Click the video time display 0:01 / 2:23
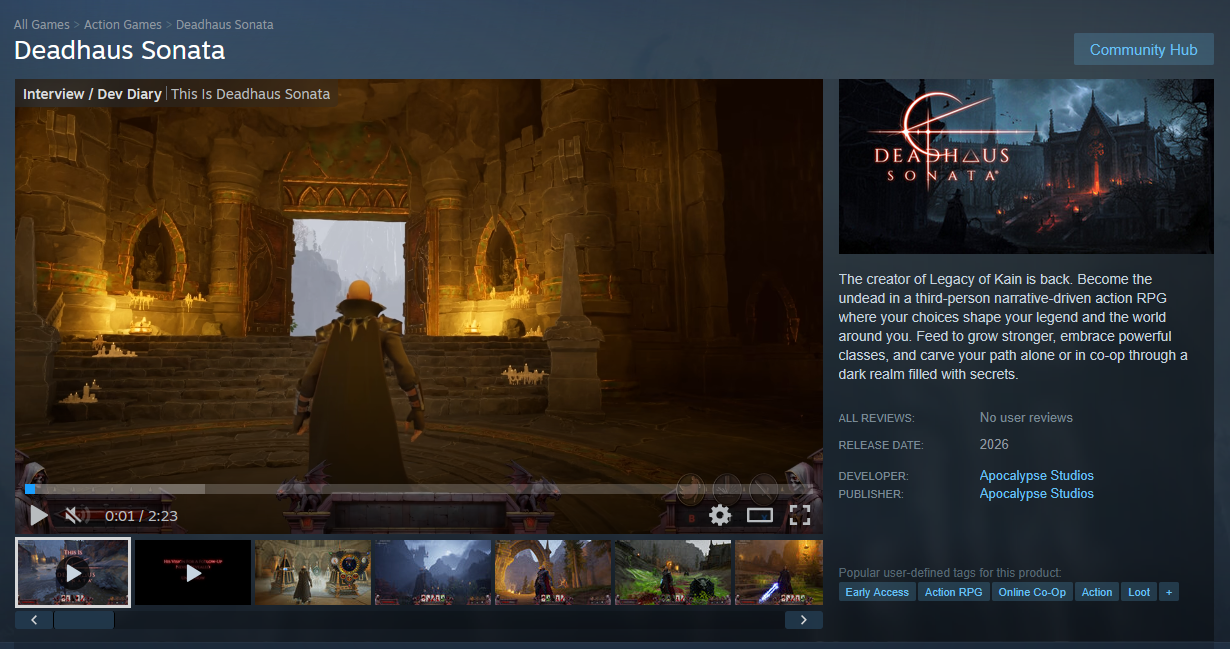The image size is (1230, 649). pyautogui.click(x=141, y=516)
